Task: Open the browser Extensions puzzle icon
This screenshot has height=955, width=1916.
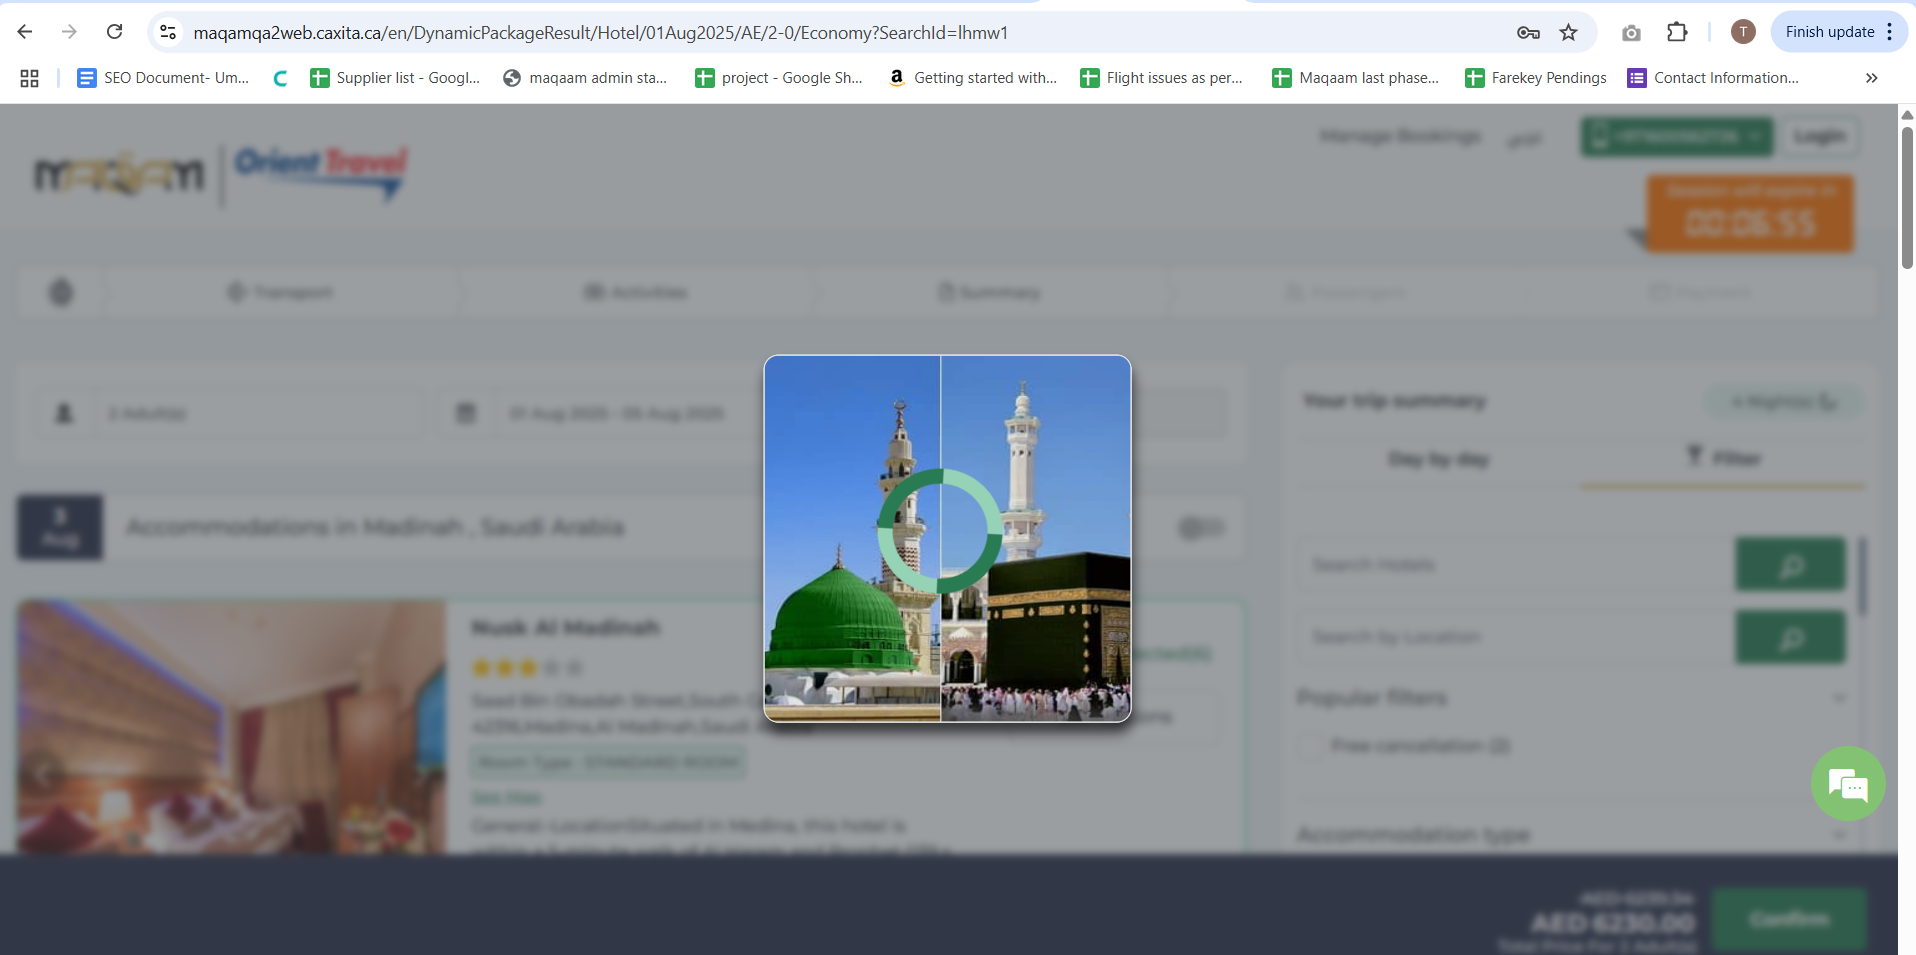Action: point(1677,33)
